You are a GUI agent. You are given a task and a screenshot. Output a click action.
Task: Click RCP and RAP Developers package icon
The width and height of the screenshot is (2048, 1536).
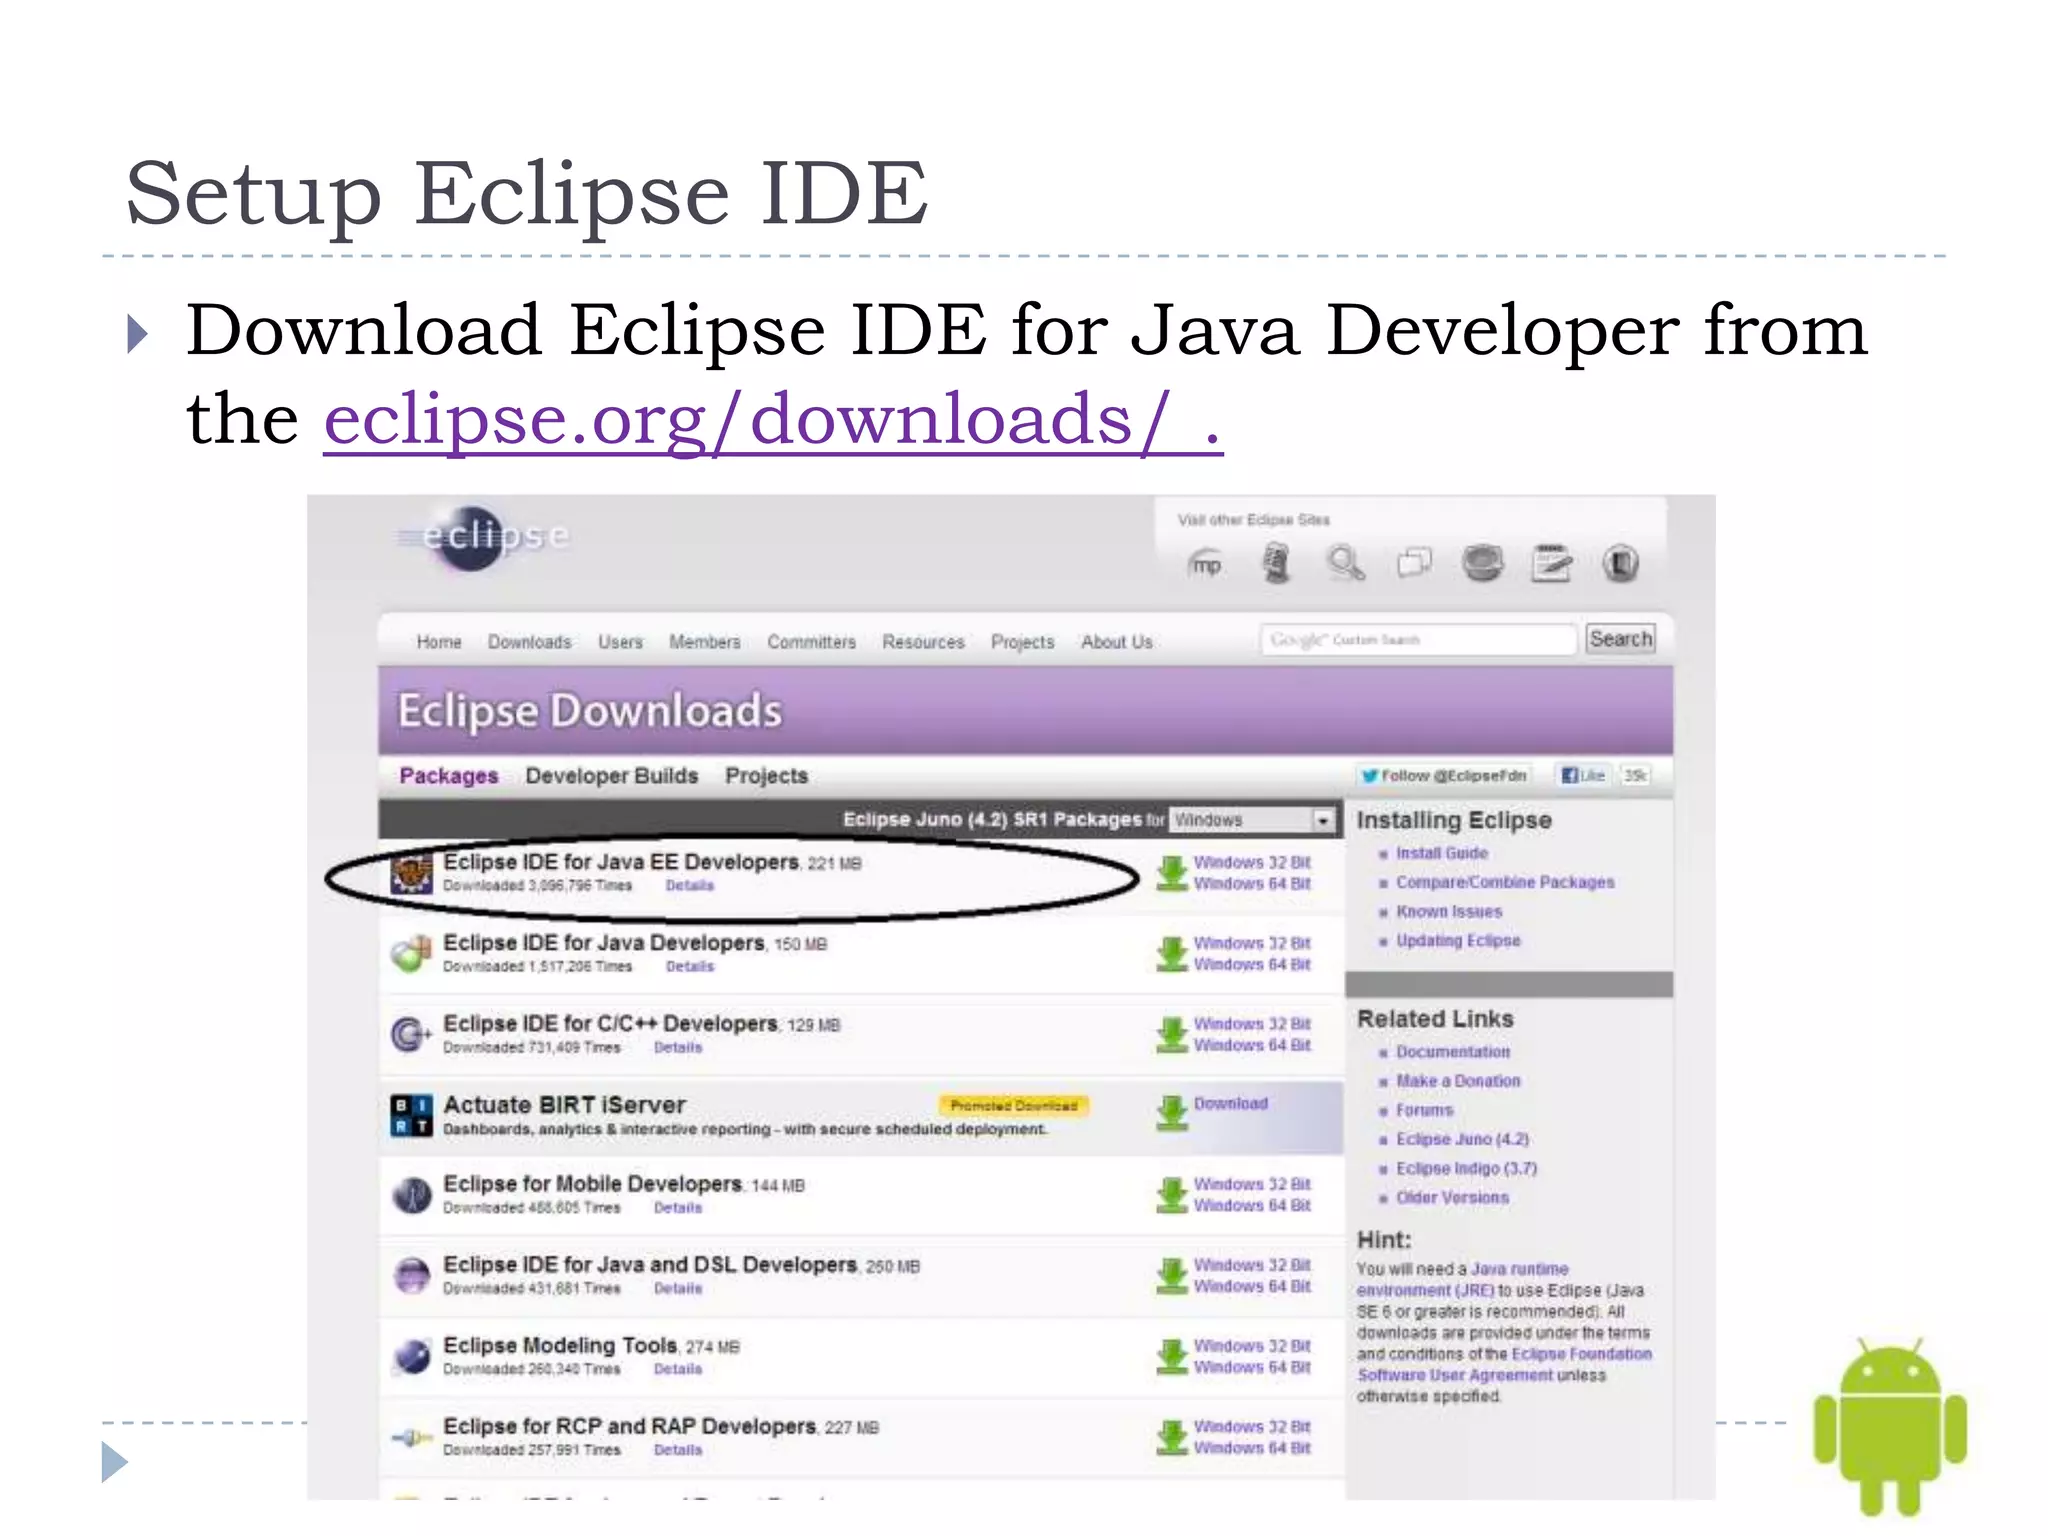tap(411, 1438)
